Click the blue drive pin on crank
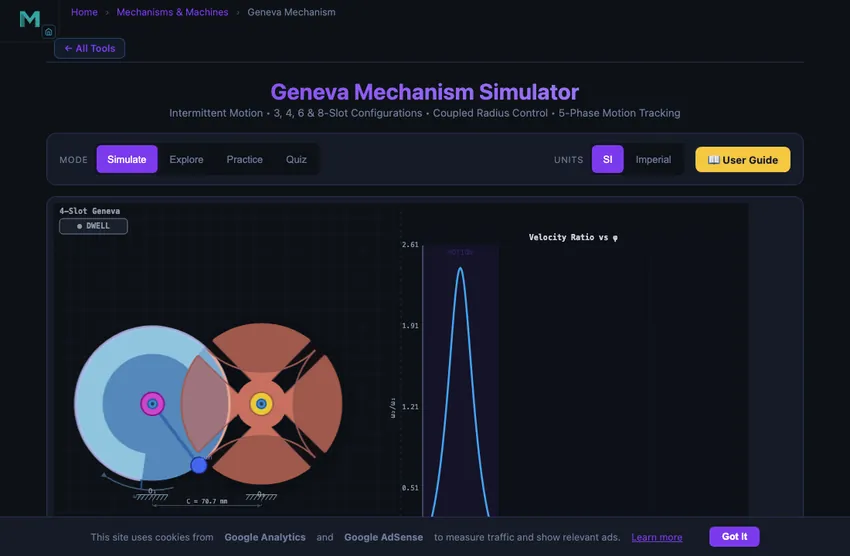850x556 pixels. 199,465
